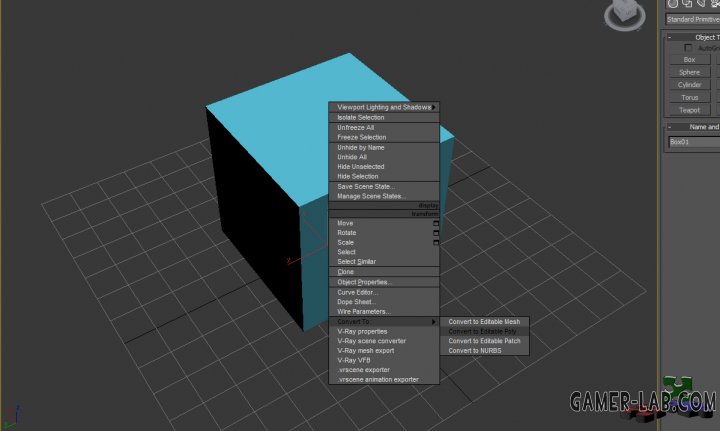Select the Geometry category icon
This screenshot has width=720, height=431.
672,4
